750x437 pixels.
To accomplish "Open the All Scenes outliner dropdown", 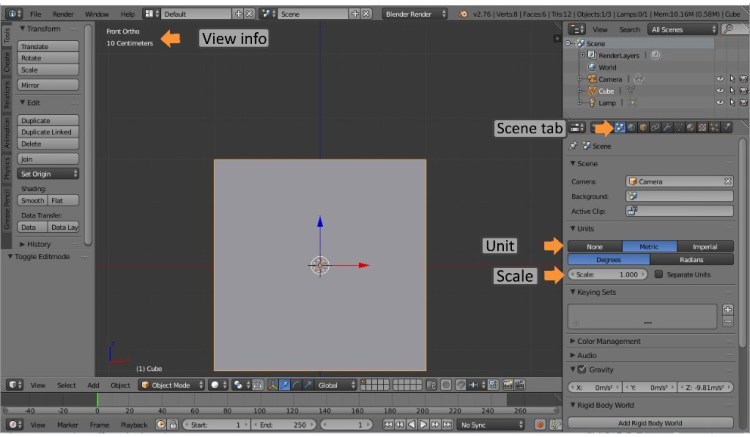I will (683, 29).
